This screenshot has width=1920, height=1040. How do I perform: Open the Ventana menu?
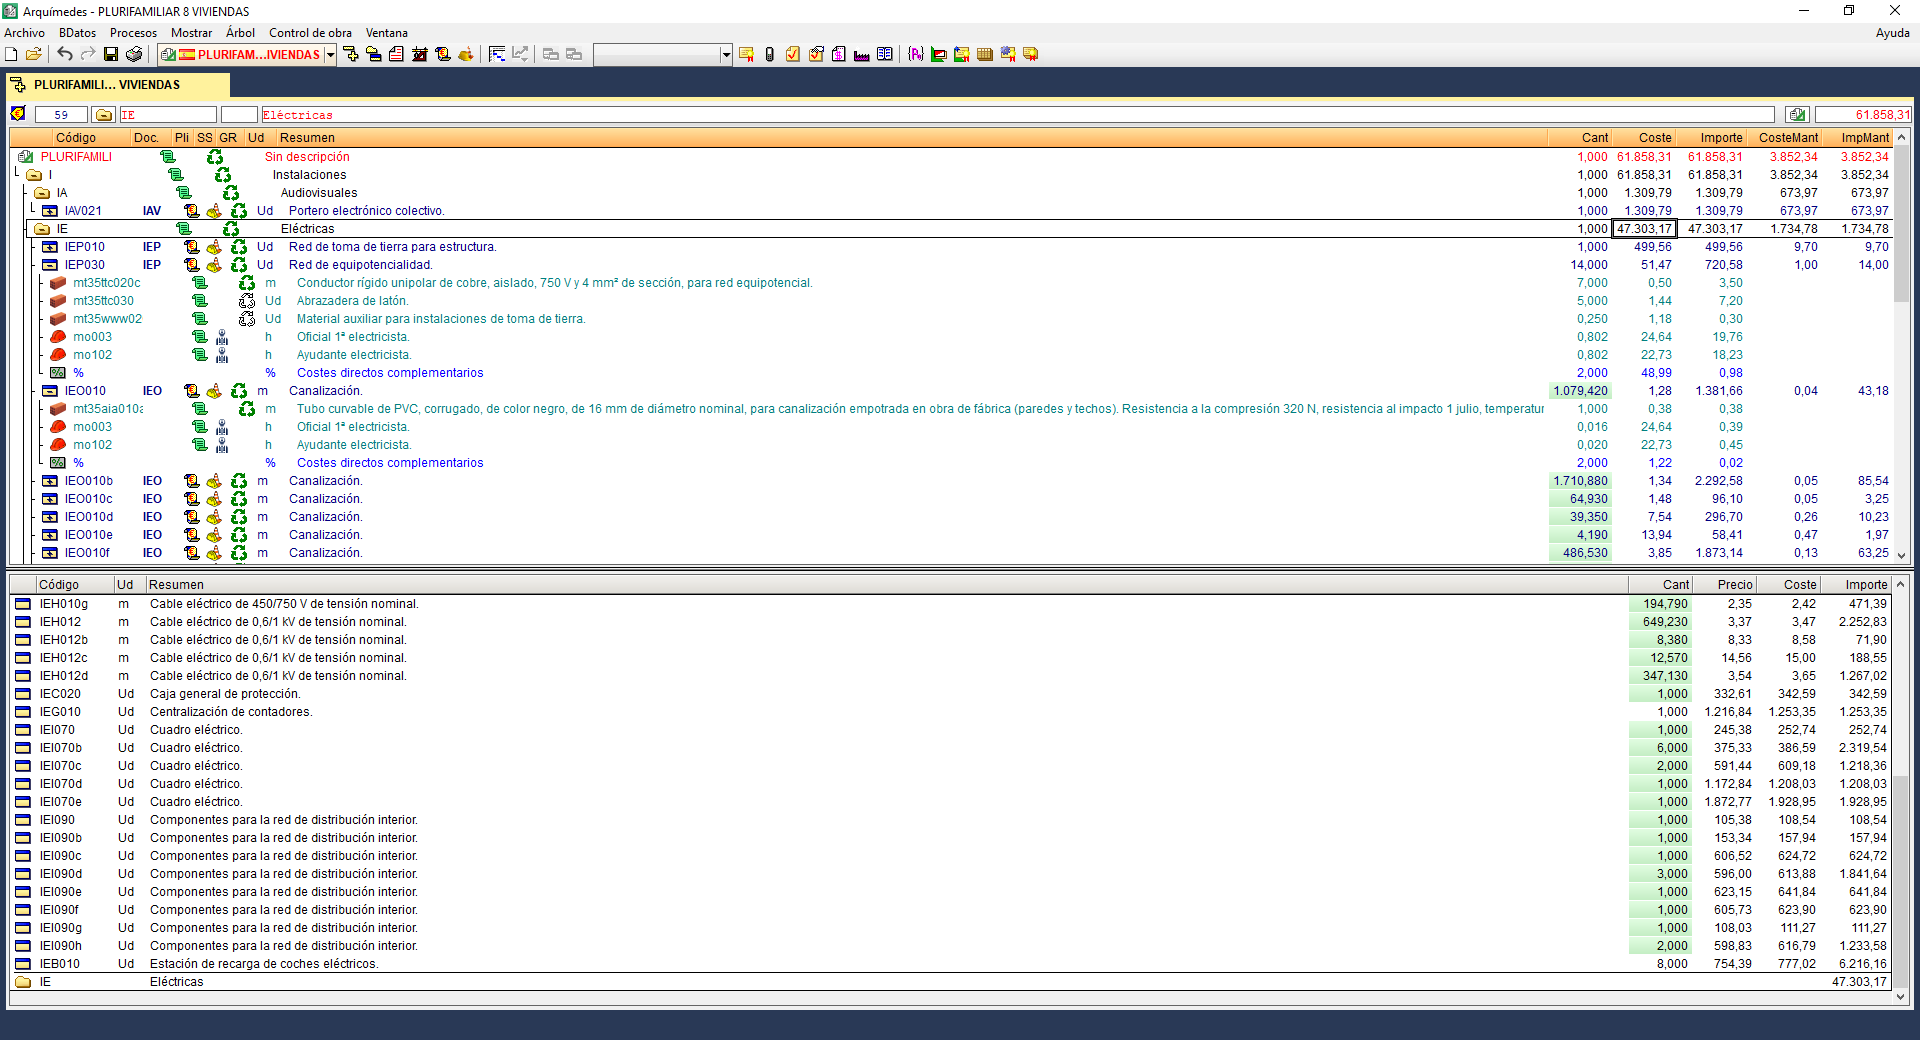387,33
